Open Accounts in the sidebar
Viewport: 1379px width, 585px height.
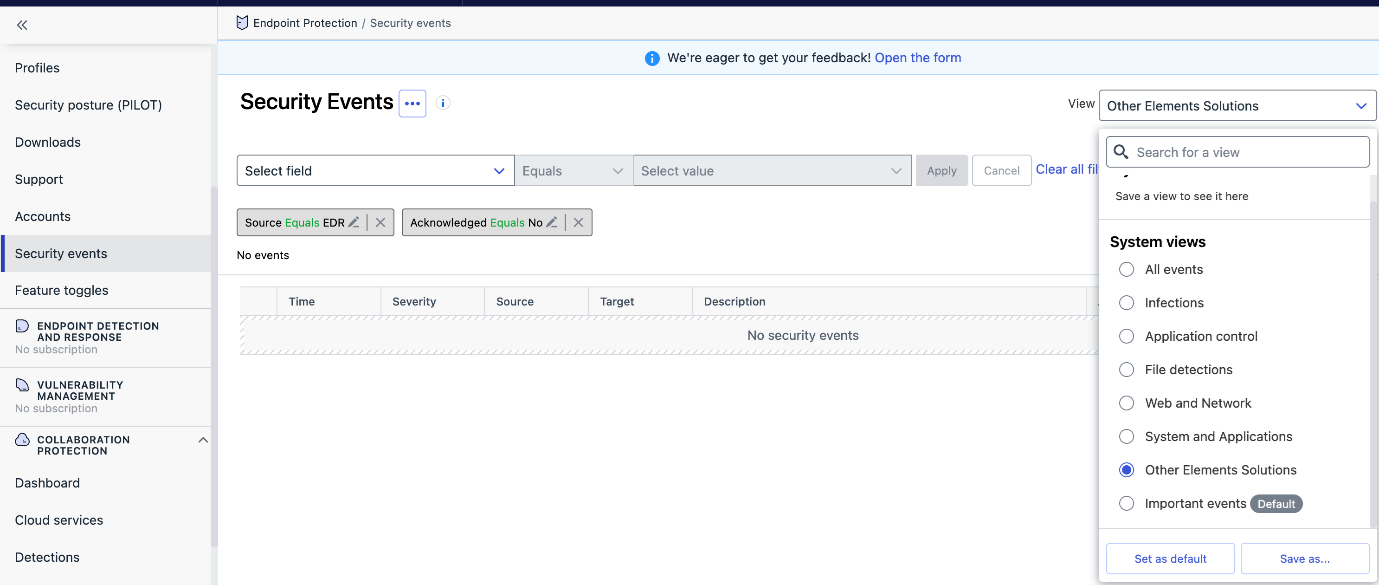tap(43, 216)
